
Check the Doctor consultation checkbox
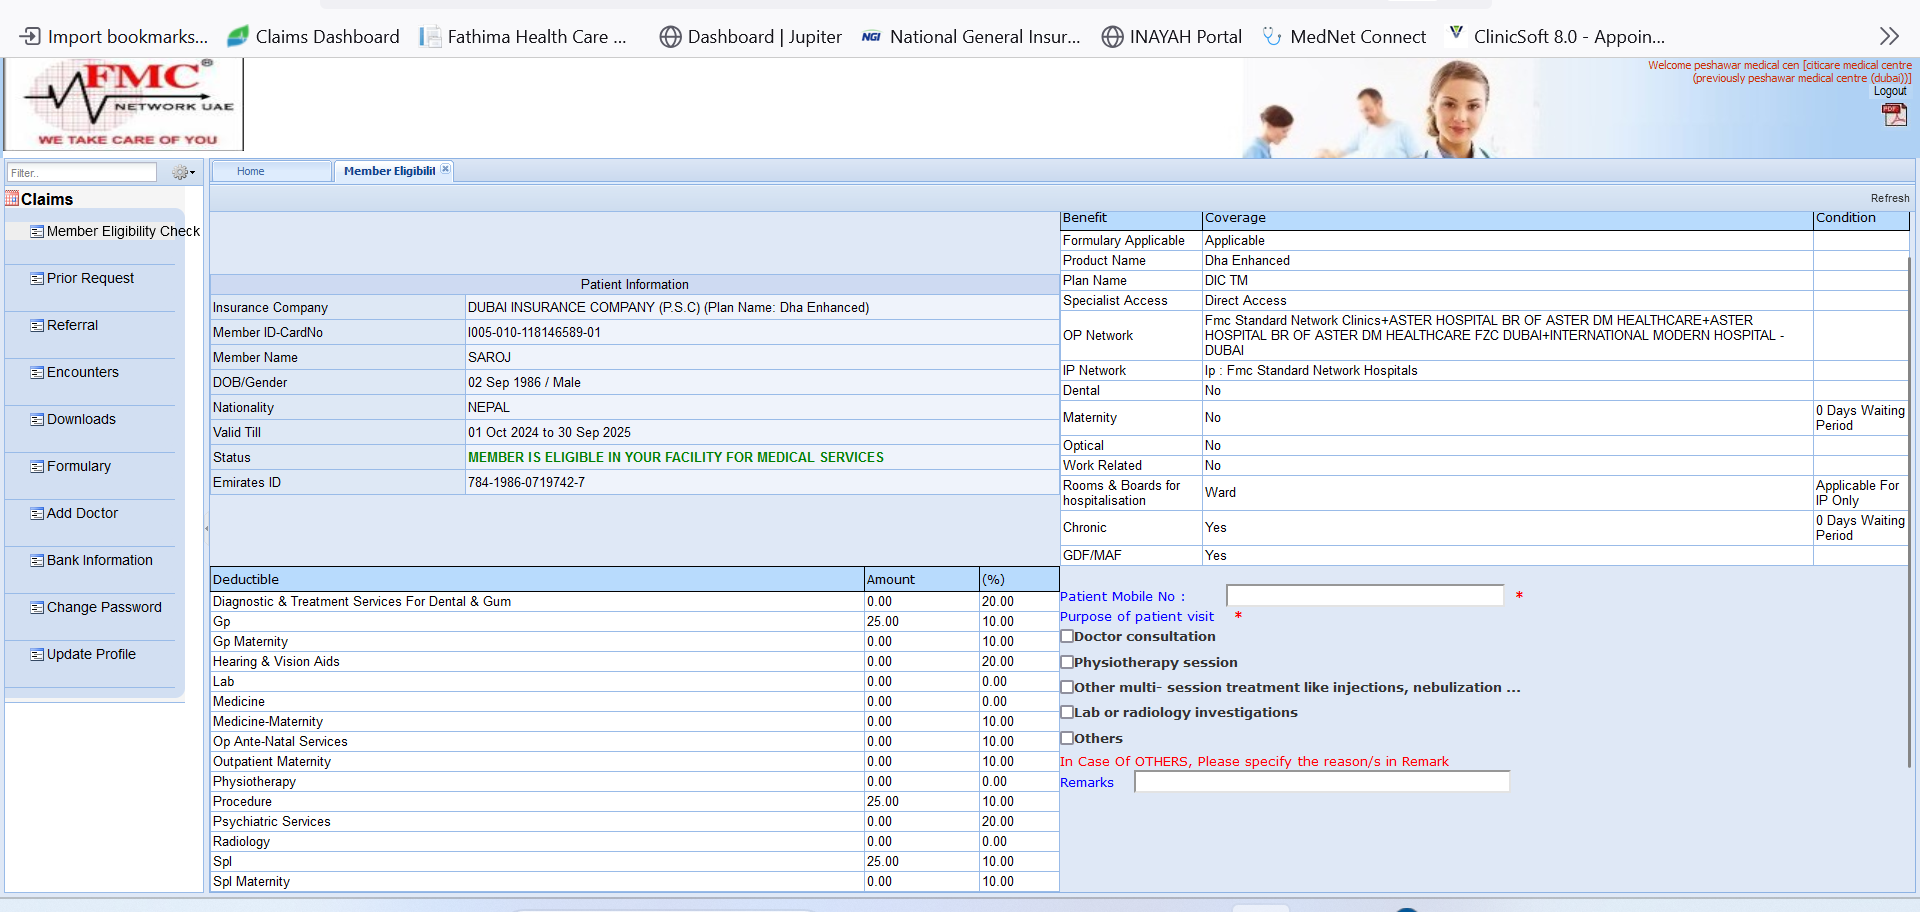tap(1067, 636)
